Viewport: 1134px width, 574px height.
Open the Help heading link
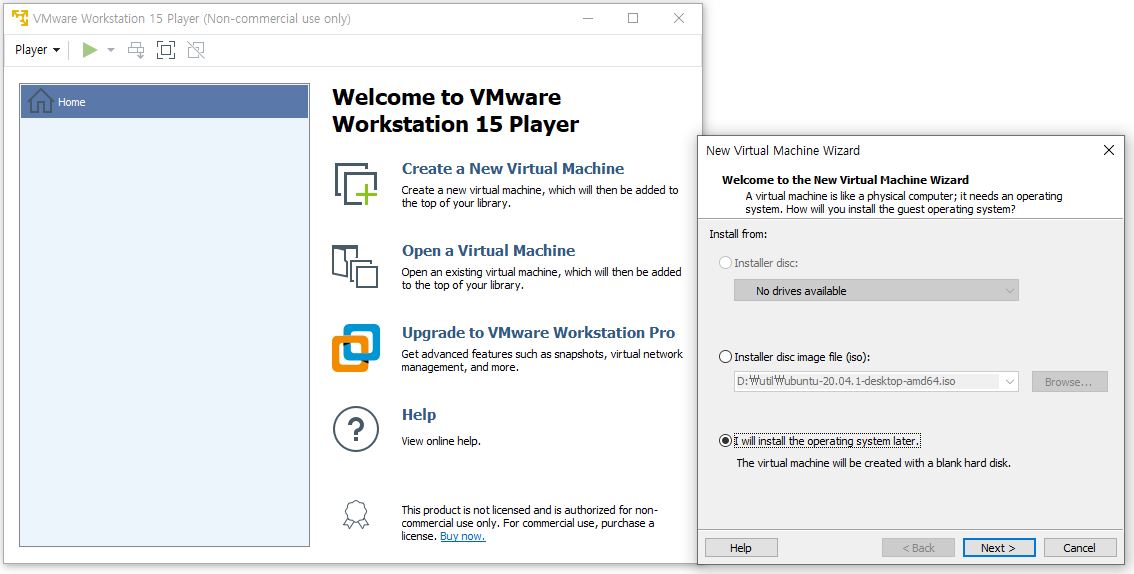(x=419, y=415)
